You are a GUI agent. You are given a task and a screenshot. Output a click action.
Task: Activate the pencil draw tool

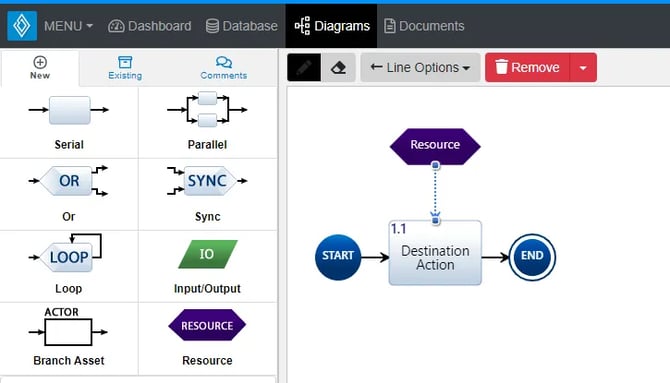tap(304, 68)
